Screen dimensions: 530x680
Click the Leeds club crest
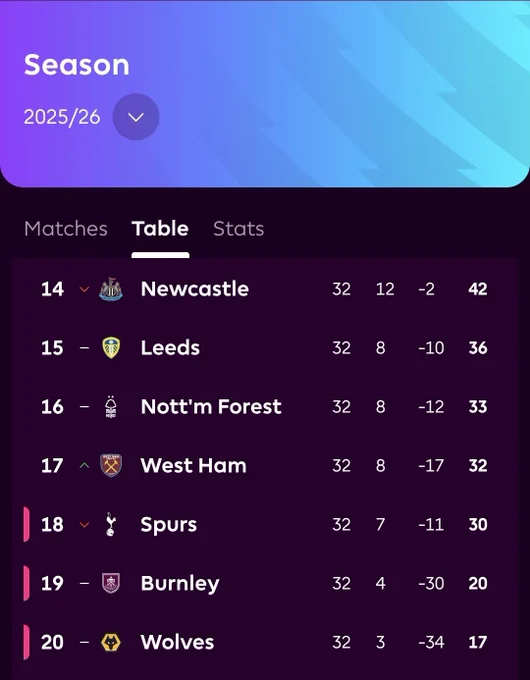point(111,348)
